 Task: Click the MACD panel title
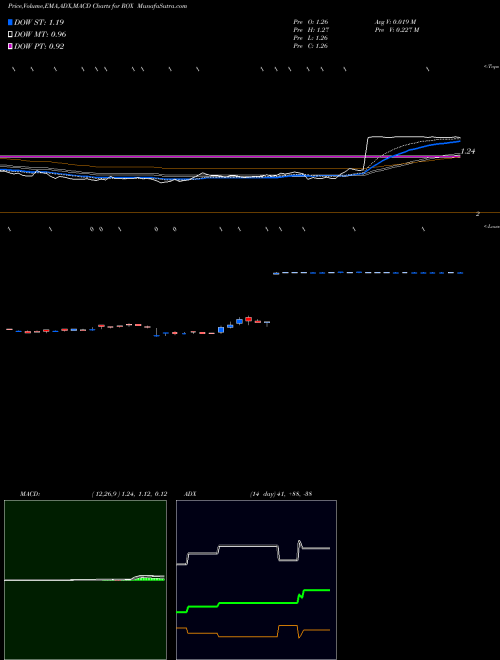pos(30,494)
